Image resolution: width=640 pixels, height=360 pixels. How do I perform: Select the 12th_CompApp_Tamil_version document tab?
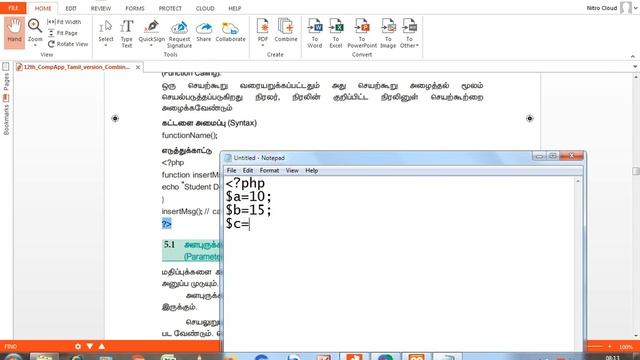77,67
